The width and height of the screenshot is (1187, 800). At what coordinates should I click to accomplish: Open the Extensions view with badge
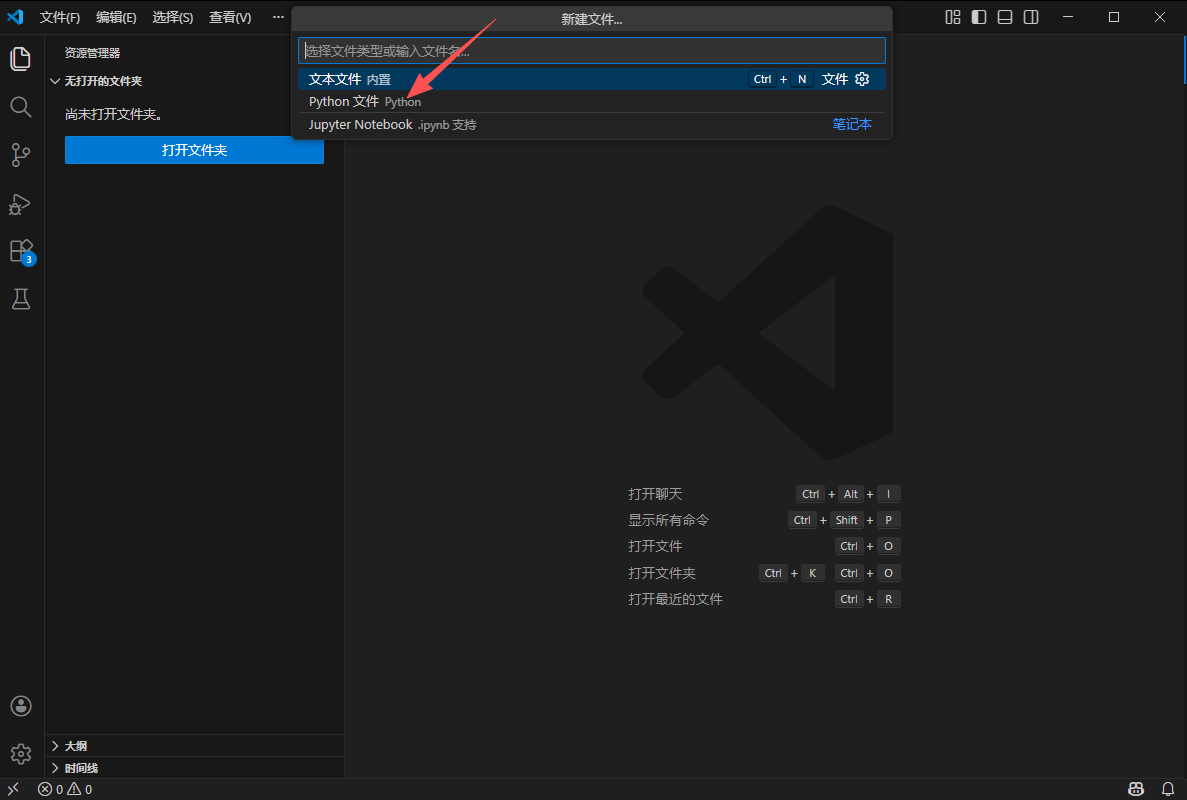tap(21, 251)
